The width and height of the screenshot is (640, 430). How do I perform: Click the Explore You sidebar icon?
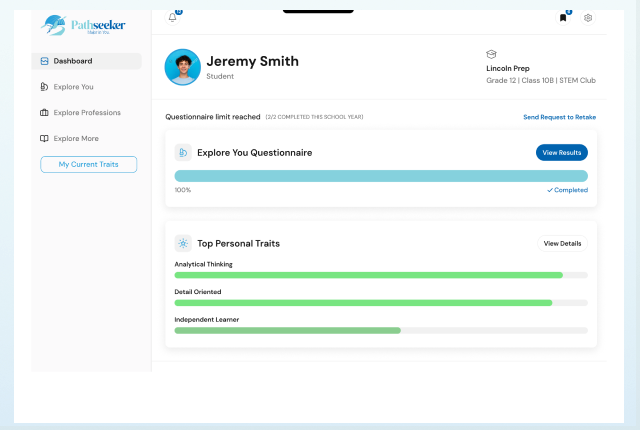pyautogui.click(x=44, y=87)
